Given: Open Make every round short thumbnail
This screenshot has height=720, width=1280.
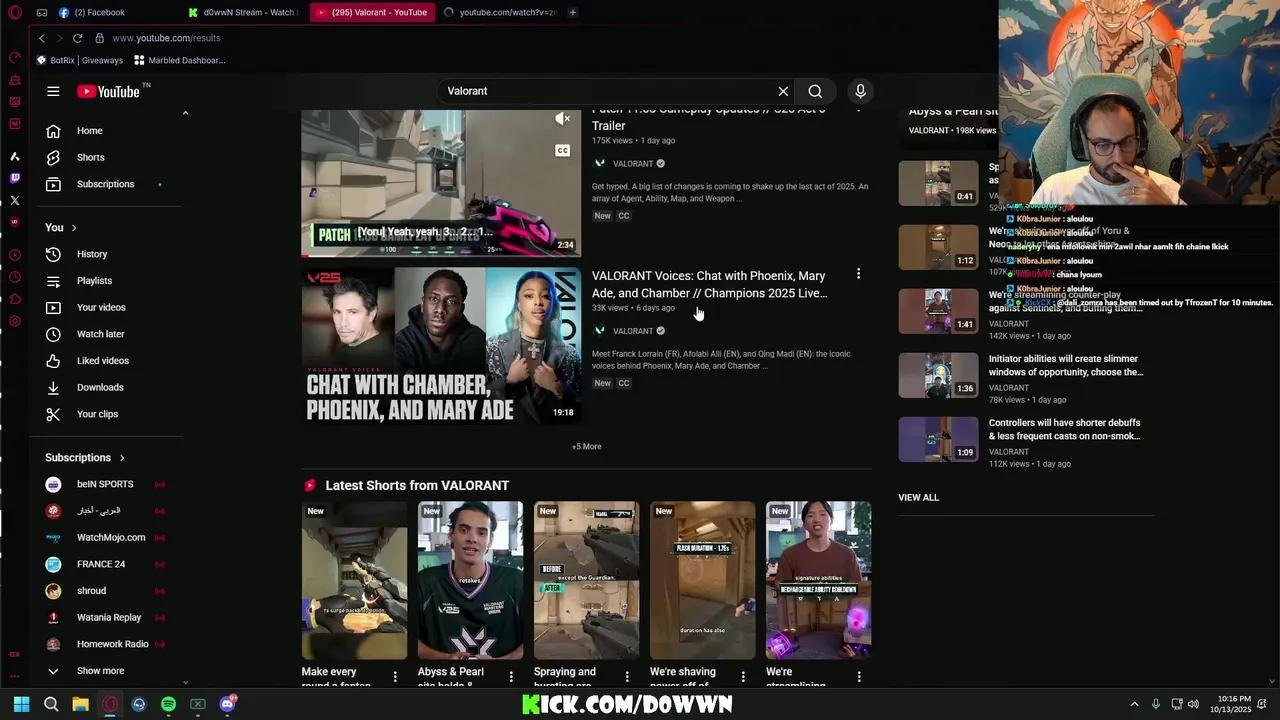Looking at the screenshot, I should [355, 580].
